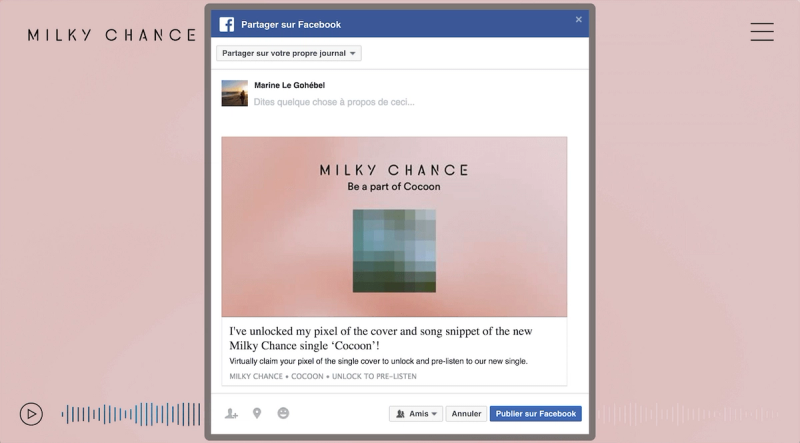Image resolution: width=800 pixels, height=443 pixels.
Task: Click the tag friends icon
Action: click(x=231, y=413)
